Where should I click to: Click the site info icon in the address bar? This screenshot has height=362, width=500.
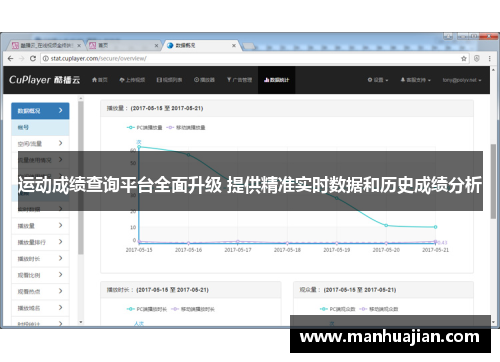[46, 59]
